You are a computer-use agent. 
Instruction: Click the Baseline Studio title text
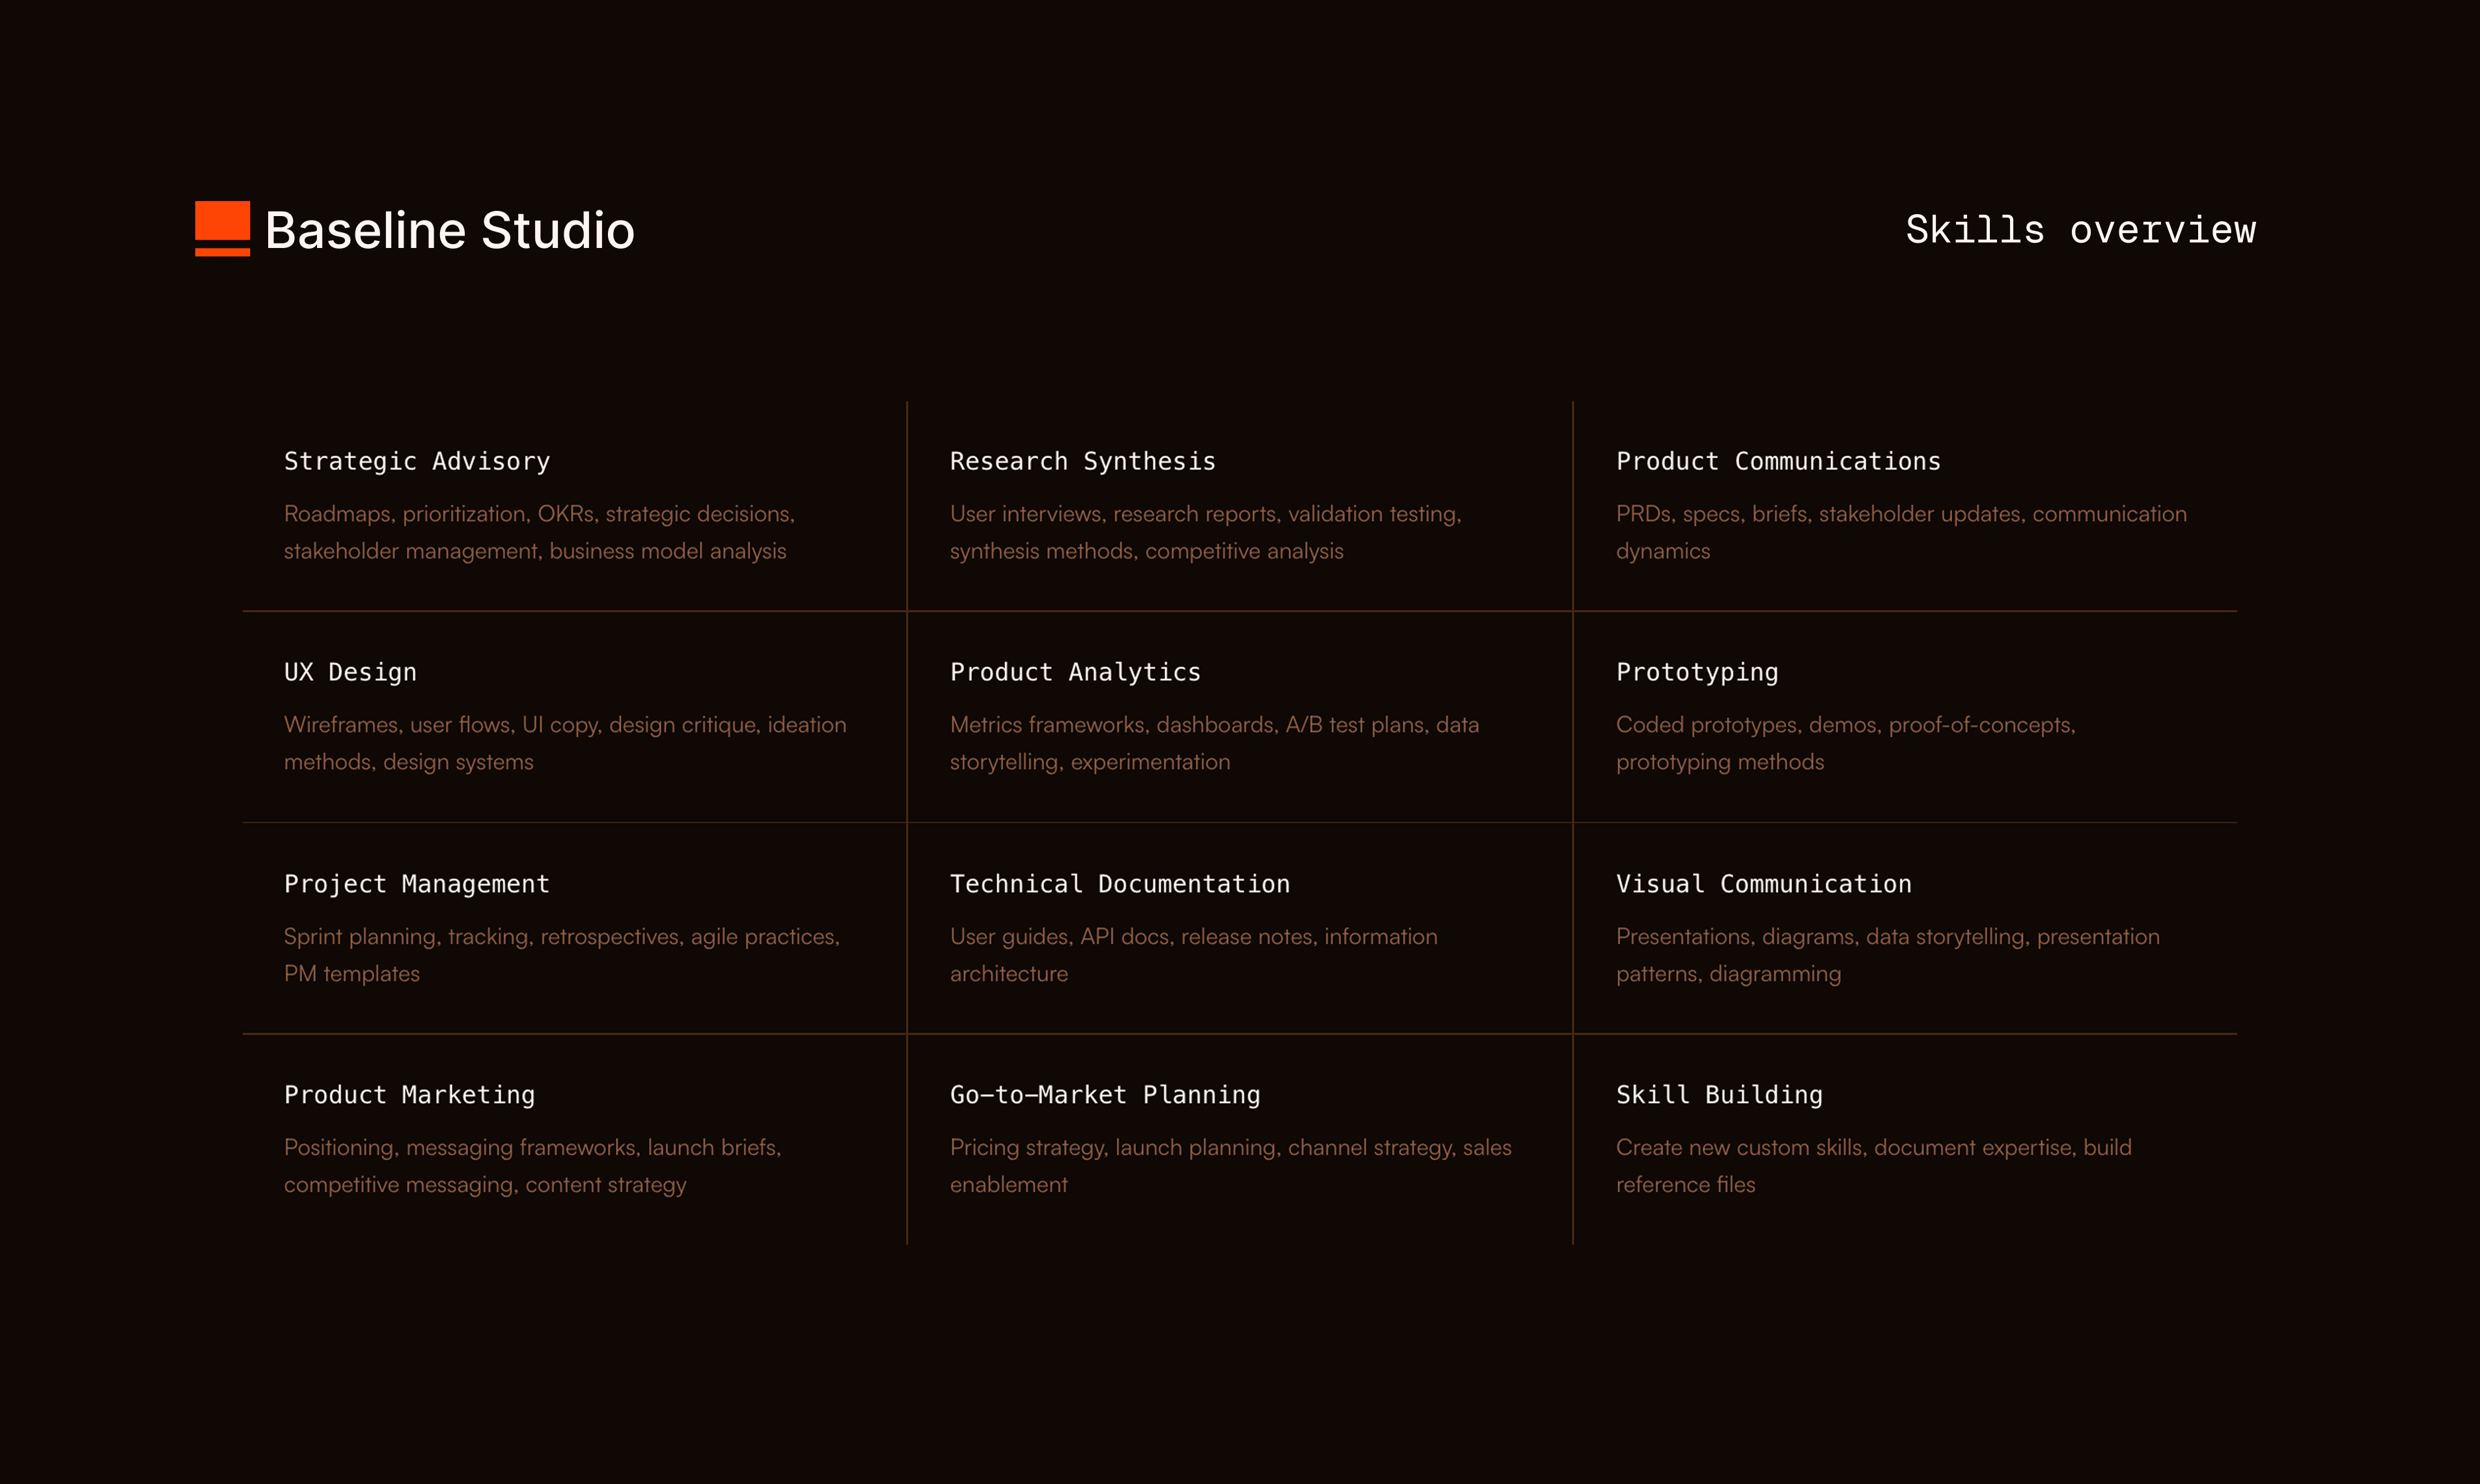pyautogui.click(x=450, y=229)
